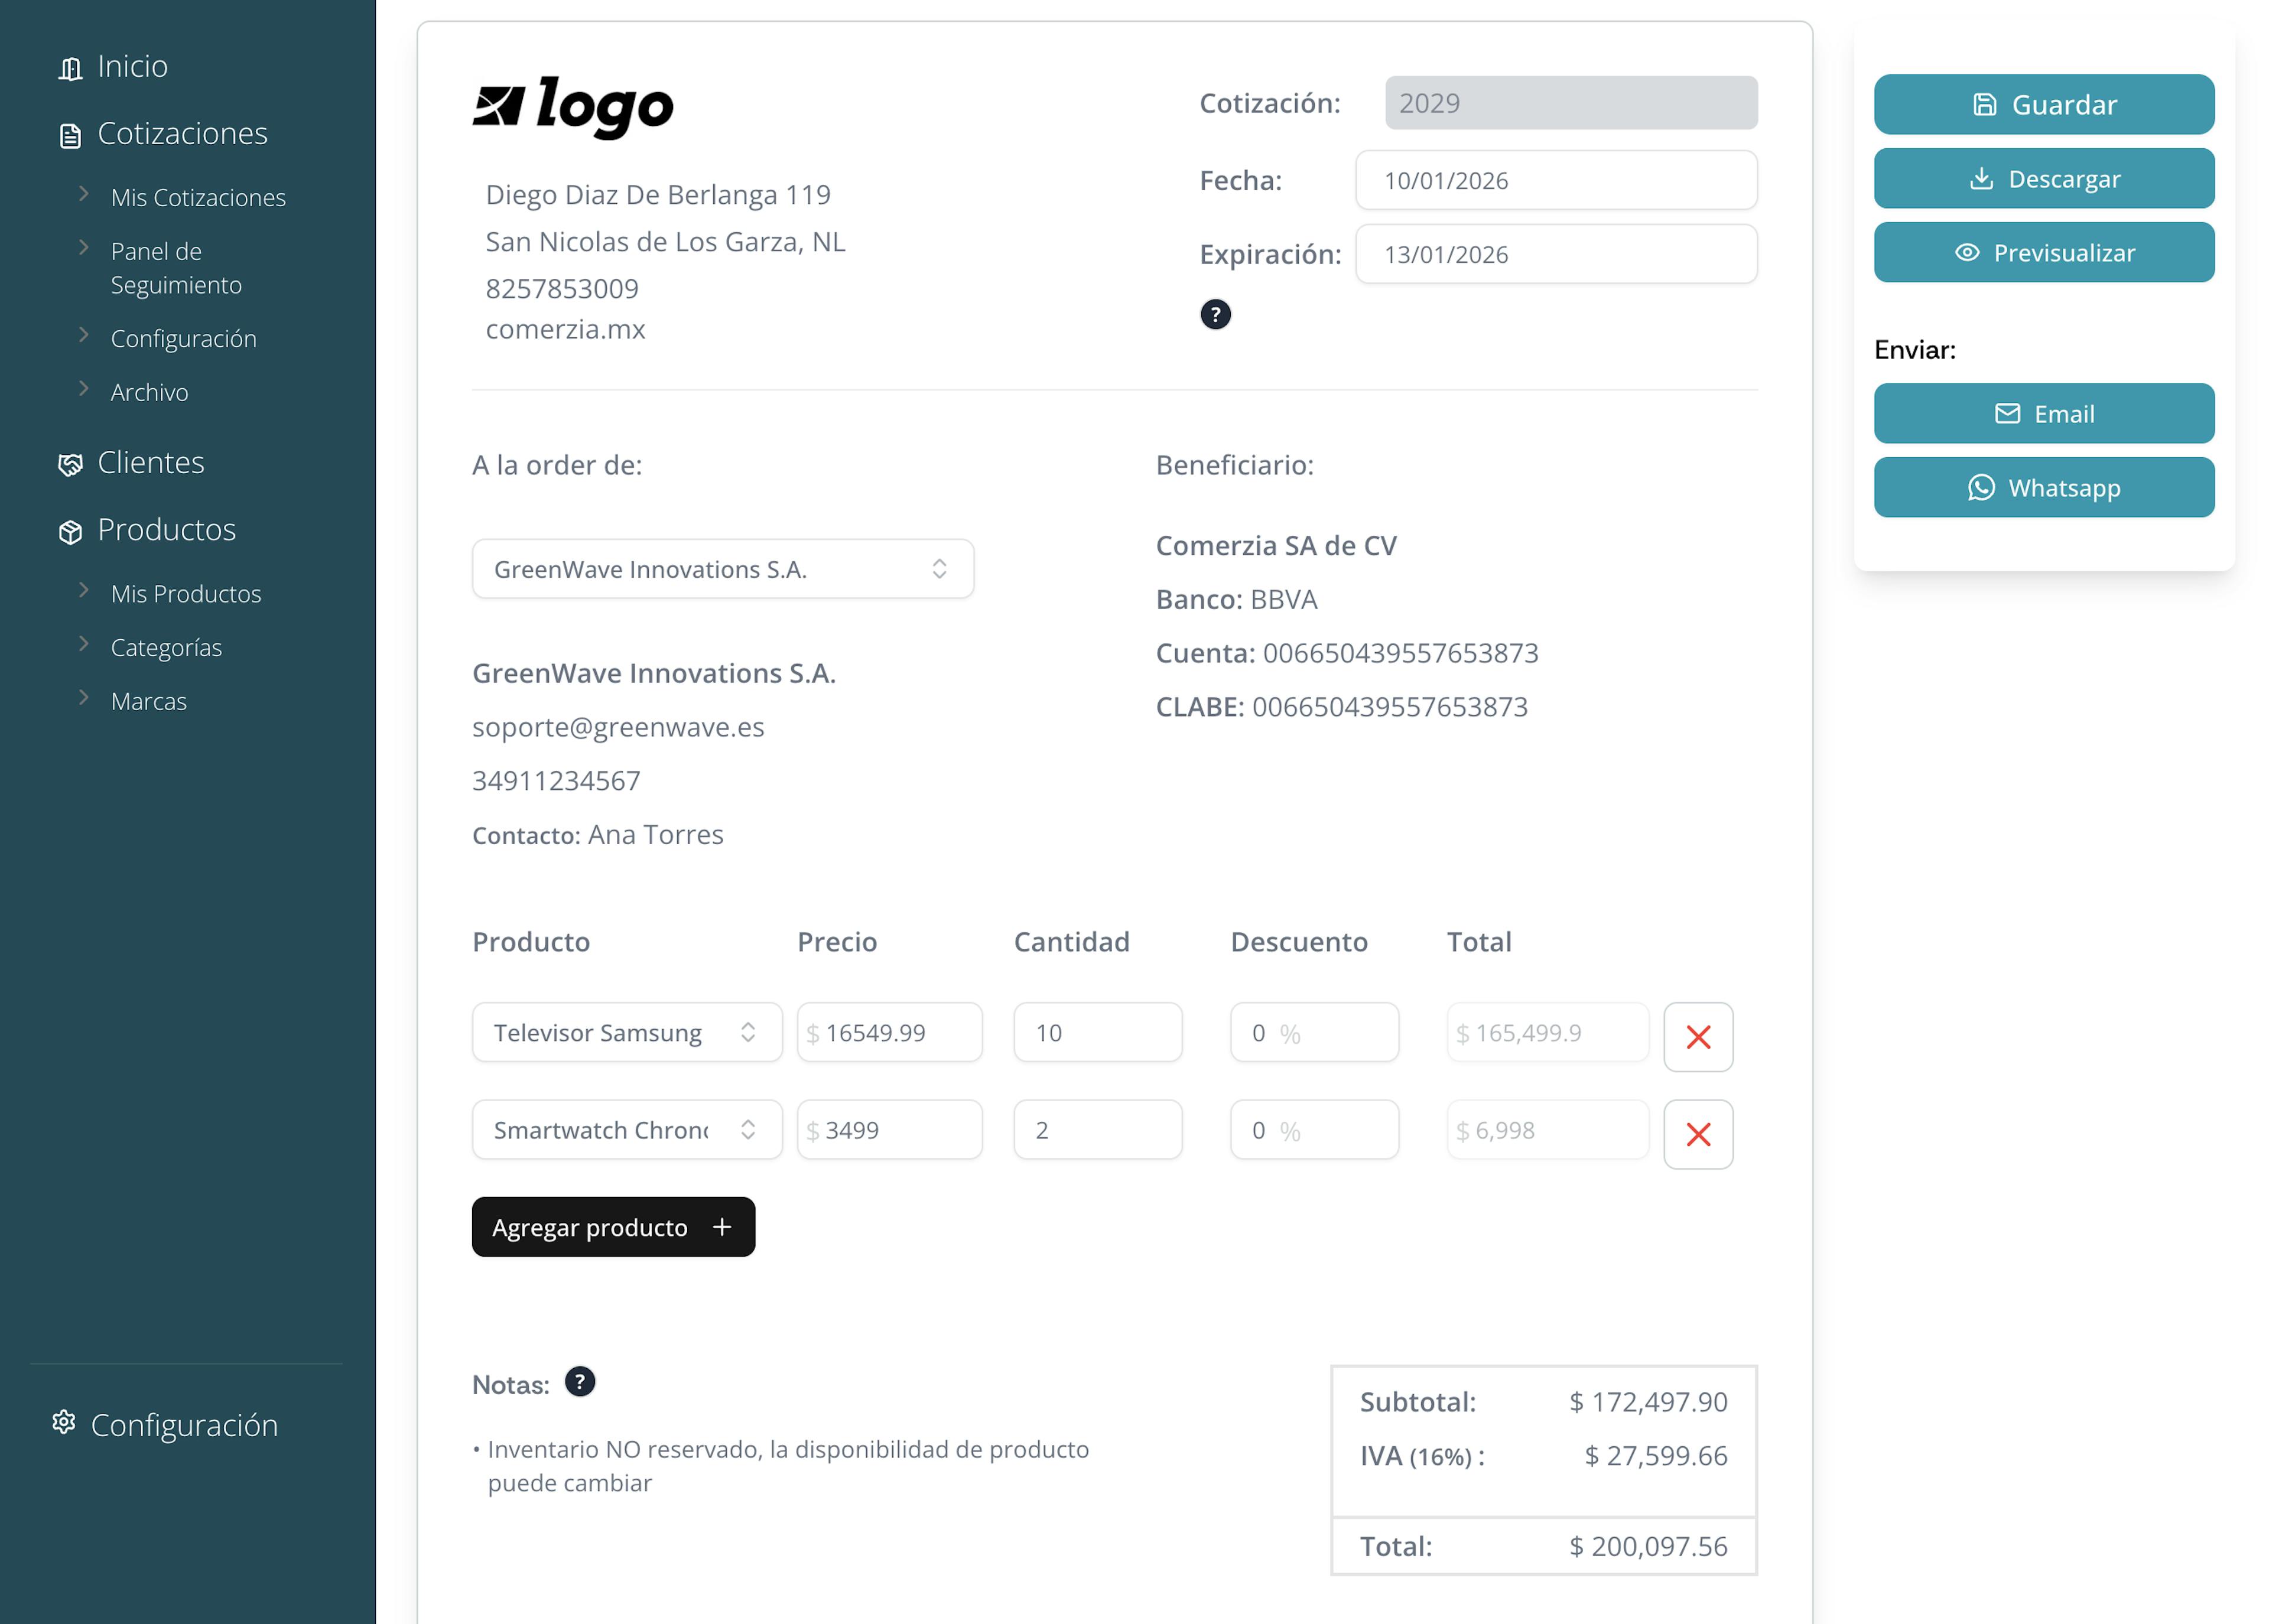This screenshot has width=2269, height=1624.
Task: Click the Clientes handshake icon
Action: tap(70, 464)
